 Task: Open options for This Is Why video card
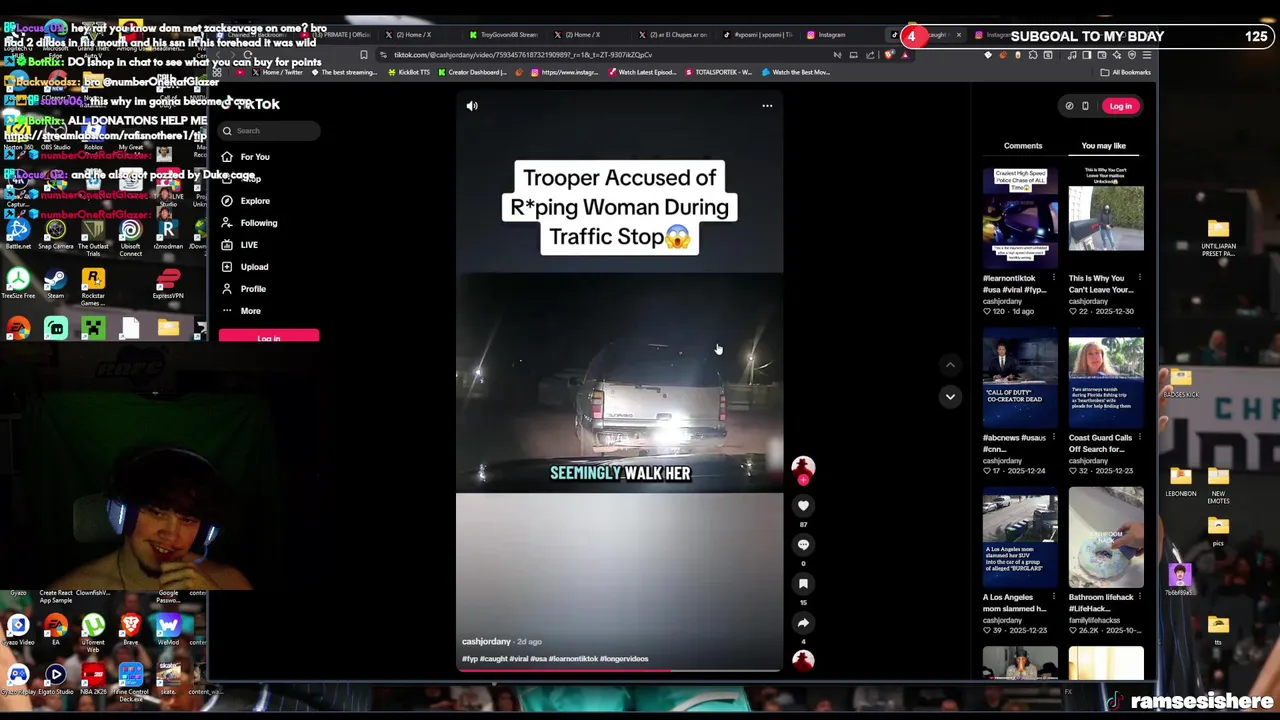(1139, 278)
